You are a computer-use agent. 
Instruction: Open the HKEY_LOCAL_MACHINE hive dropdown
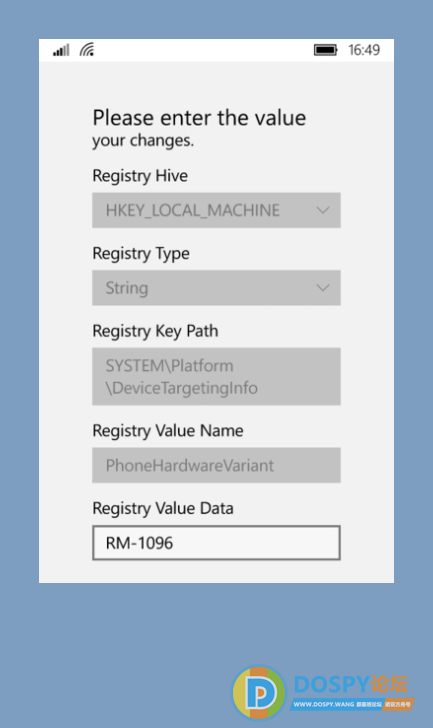[216, 210]
